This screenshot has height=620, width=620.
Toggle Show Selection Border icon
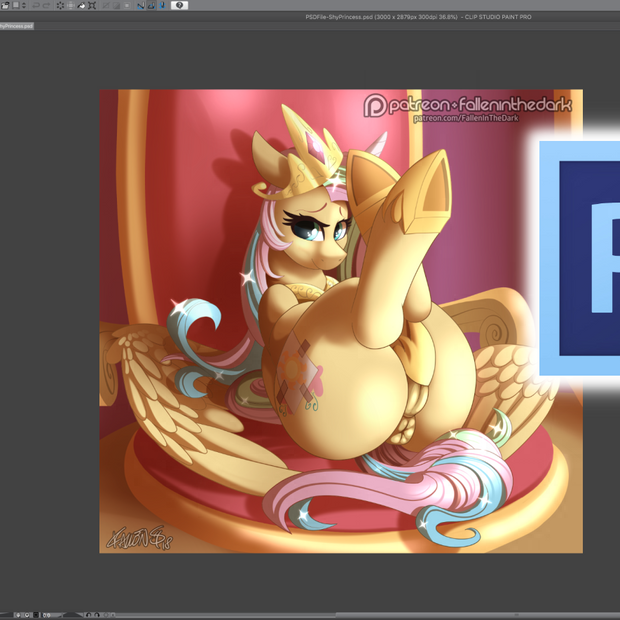[127, 5]
